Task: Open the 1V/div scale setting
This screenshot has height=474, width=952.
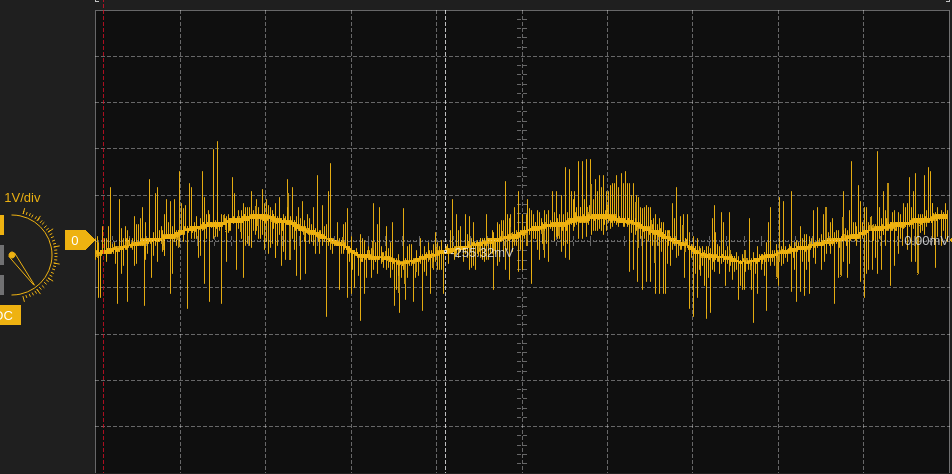Action: pyautogui.click(x=22, y=198)
